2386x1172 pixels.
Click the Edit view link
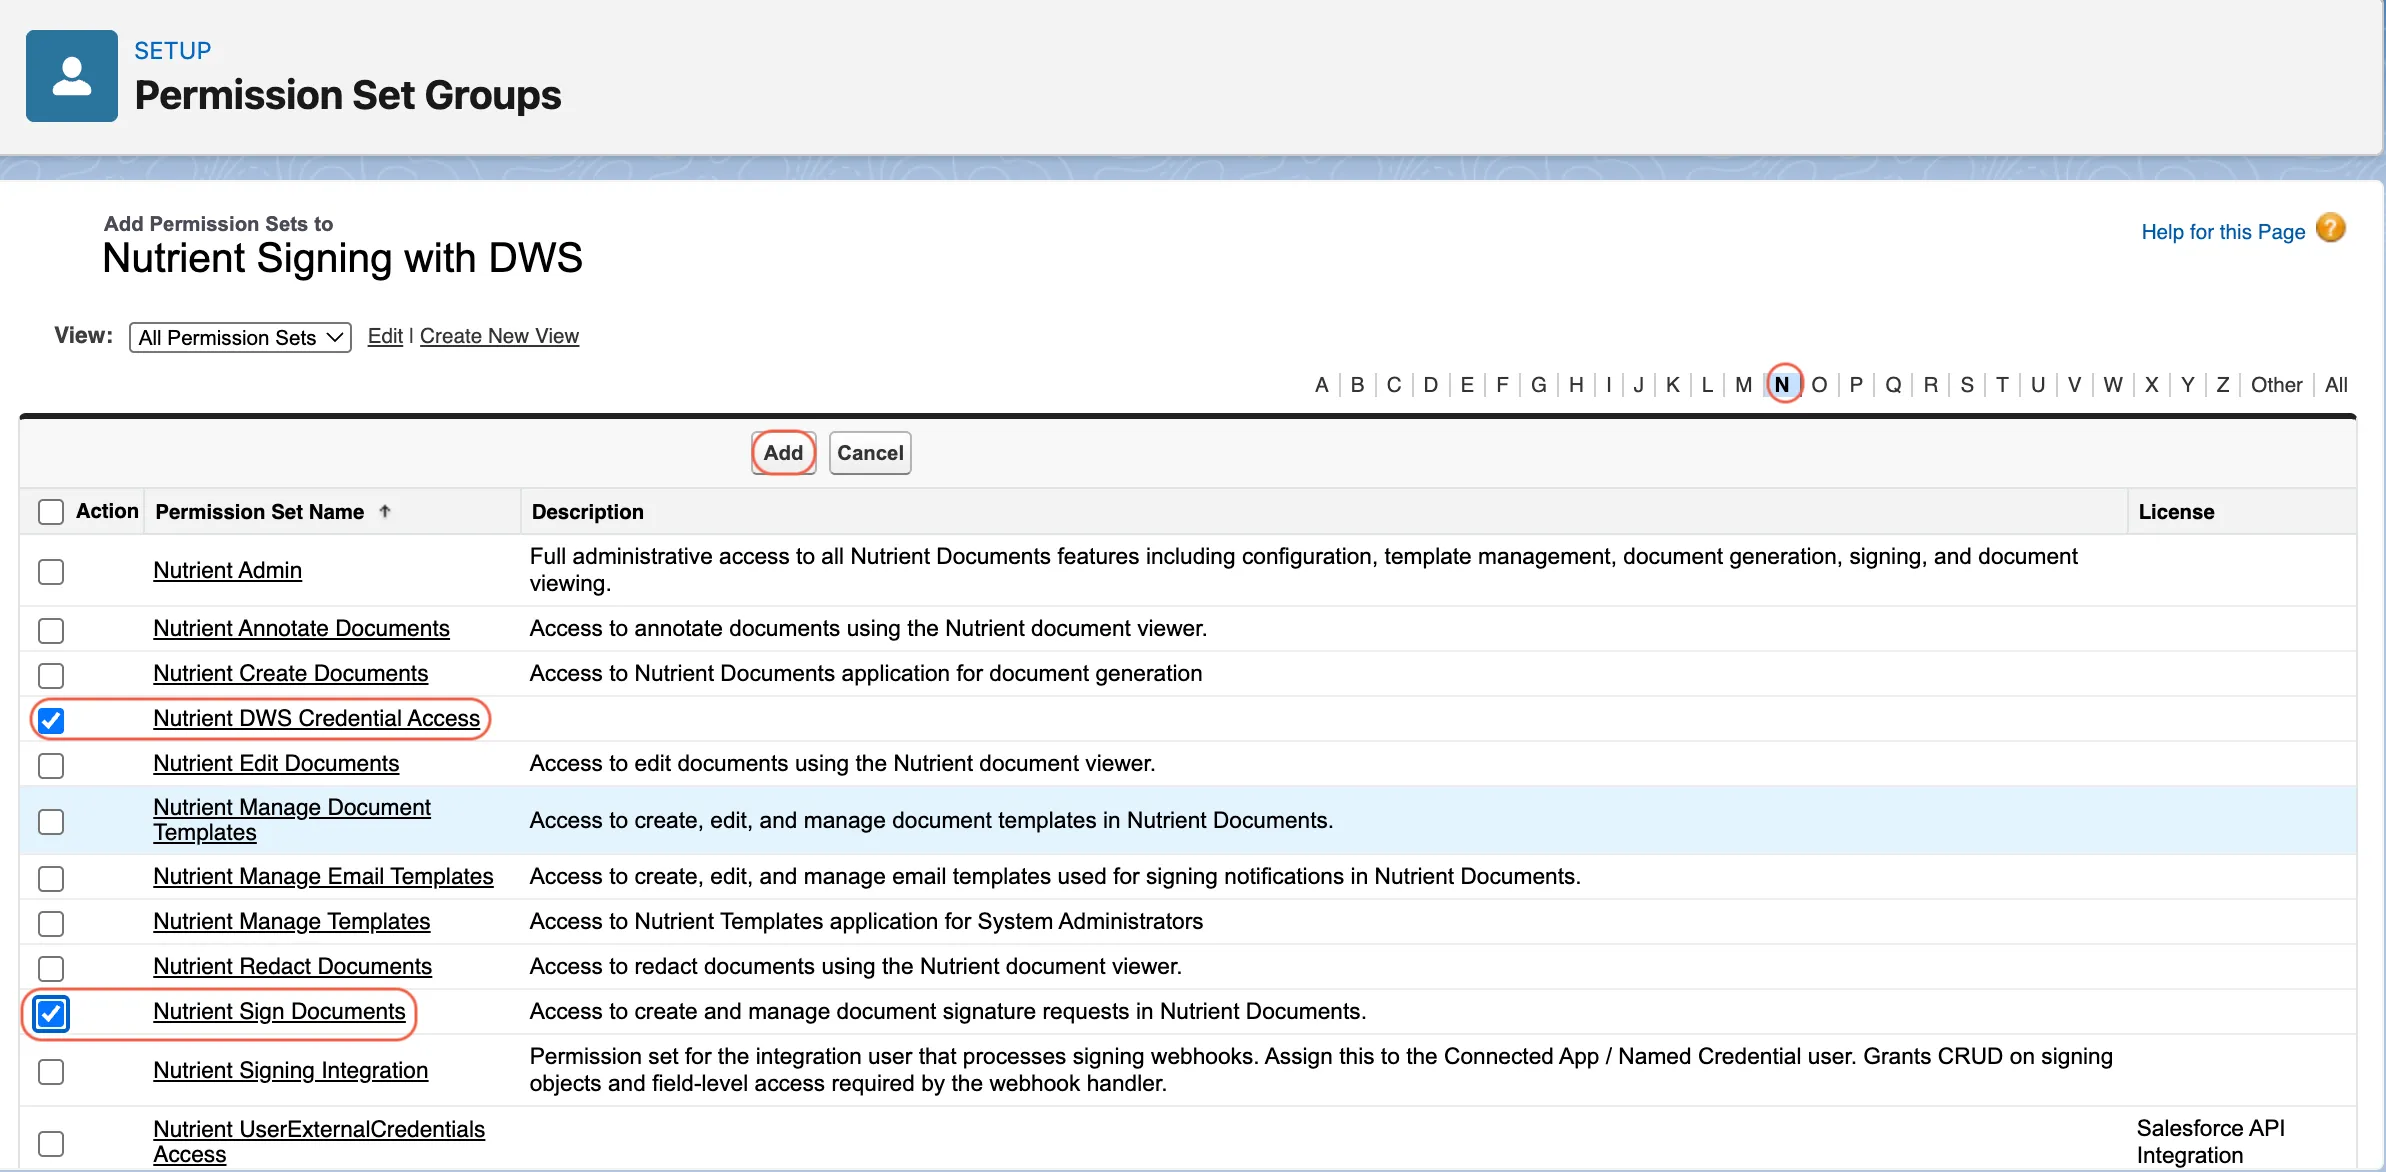tap(385, 336)
